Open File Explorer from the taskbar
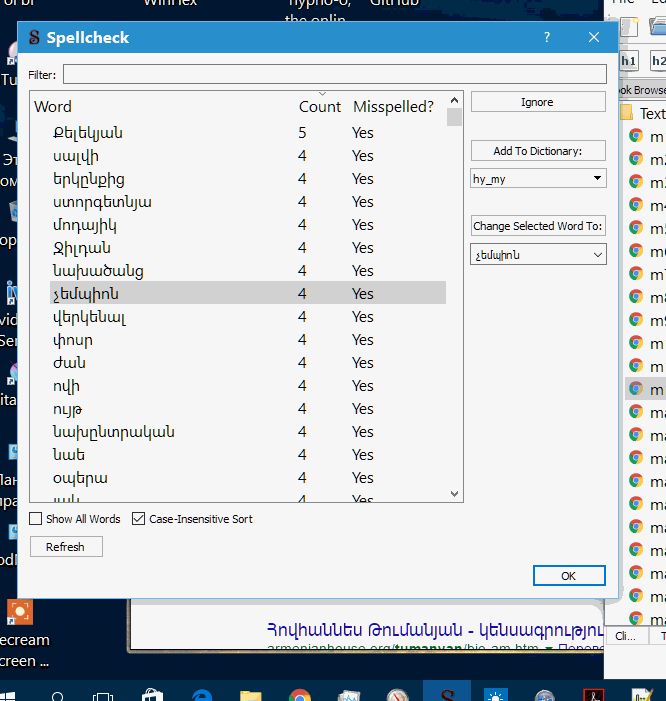This screenshot has height=701, width=666. point(250,696)
